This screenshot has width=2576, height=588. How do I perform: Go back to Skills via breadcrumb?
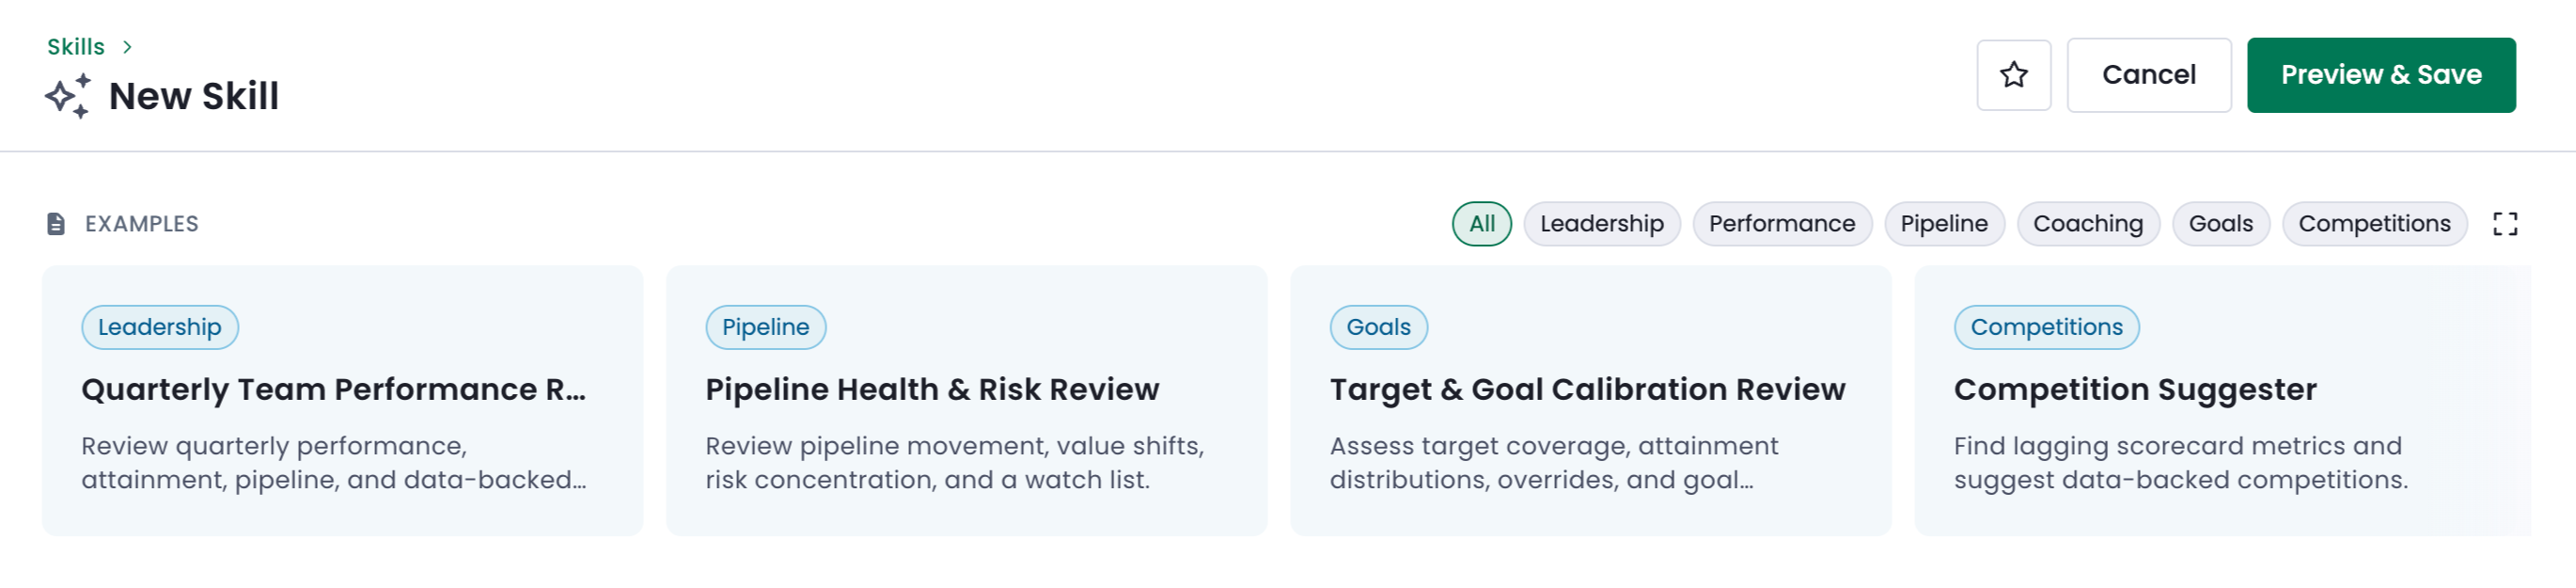click(x=76, y=47)
